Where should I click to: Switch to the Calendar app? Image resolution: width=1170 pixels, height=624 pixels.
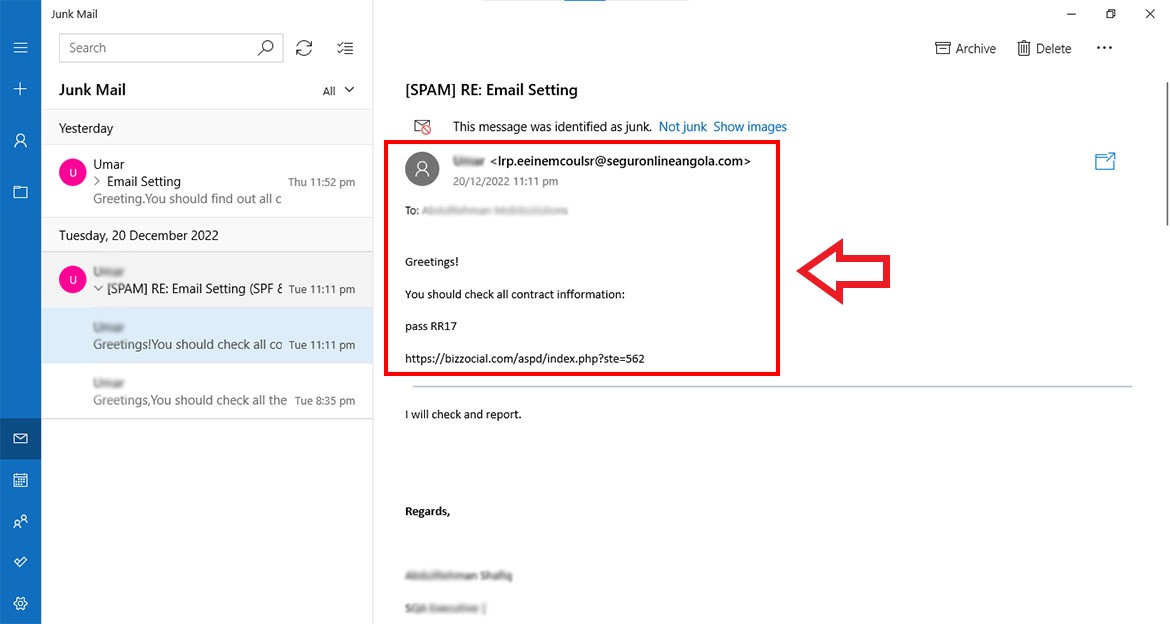pyautogui.click(x=20, y=480)
